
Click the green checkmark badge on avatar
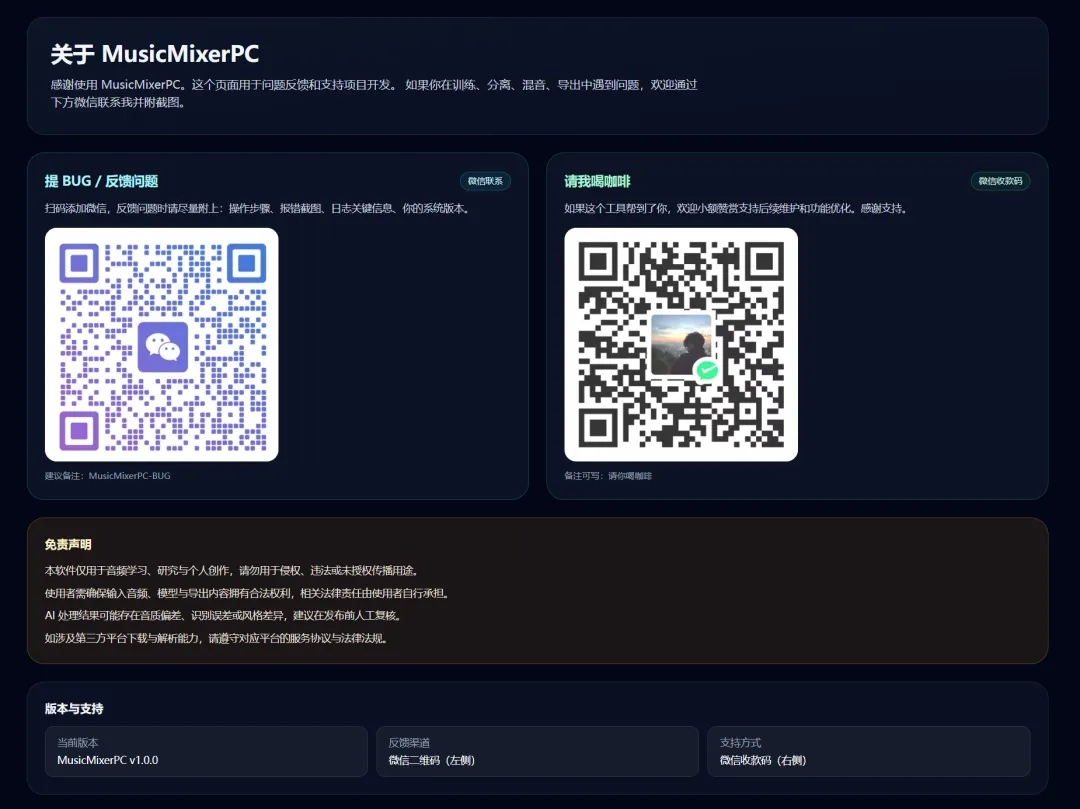point(707,370)
